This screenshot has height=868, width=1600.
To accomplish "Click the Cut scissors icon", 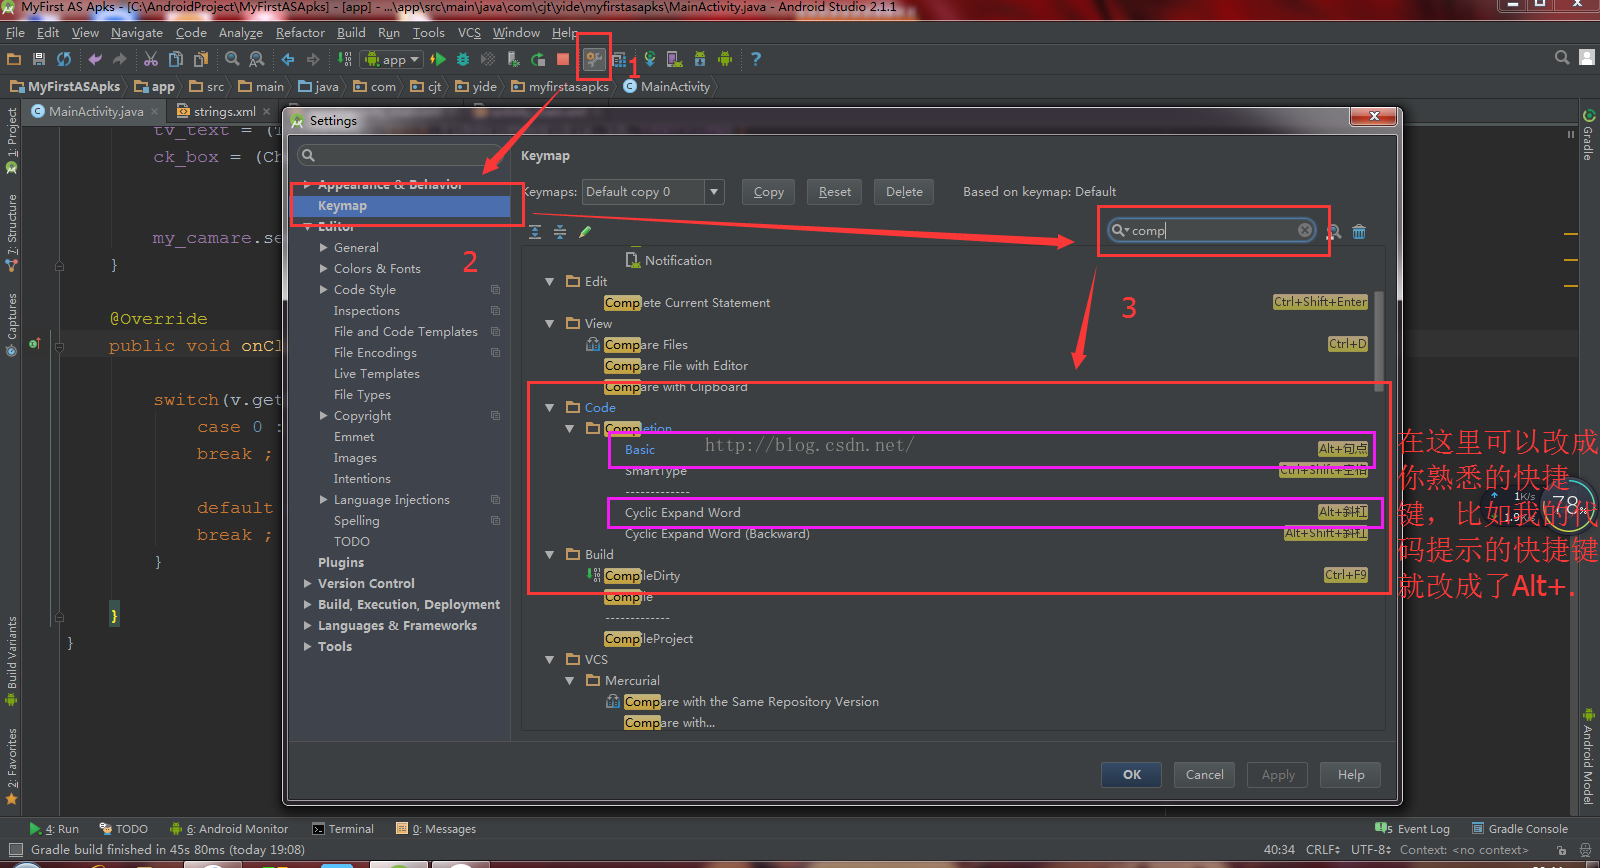I will click(x=151, y=59).
